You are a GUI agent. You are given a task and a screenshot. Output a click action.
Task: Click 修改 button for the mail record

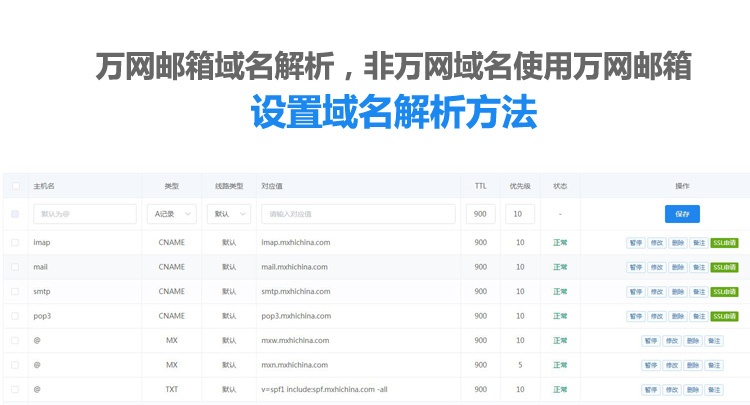pos(656,267)
